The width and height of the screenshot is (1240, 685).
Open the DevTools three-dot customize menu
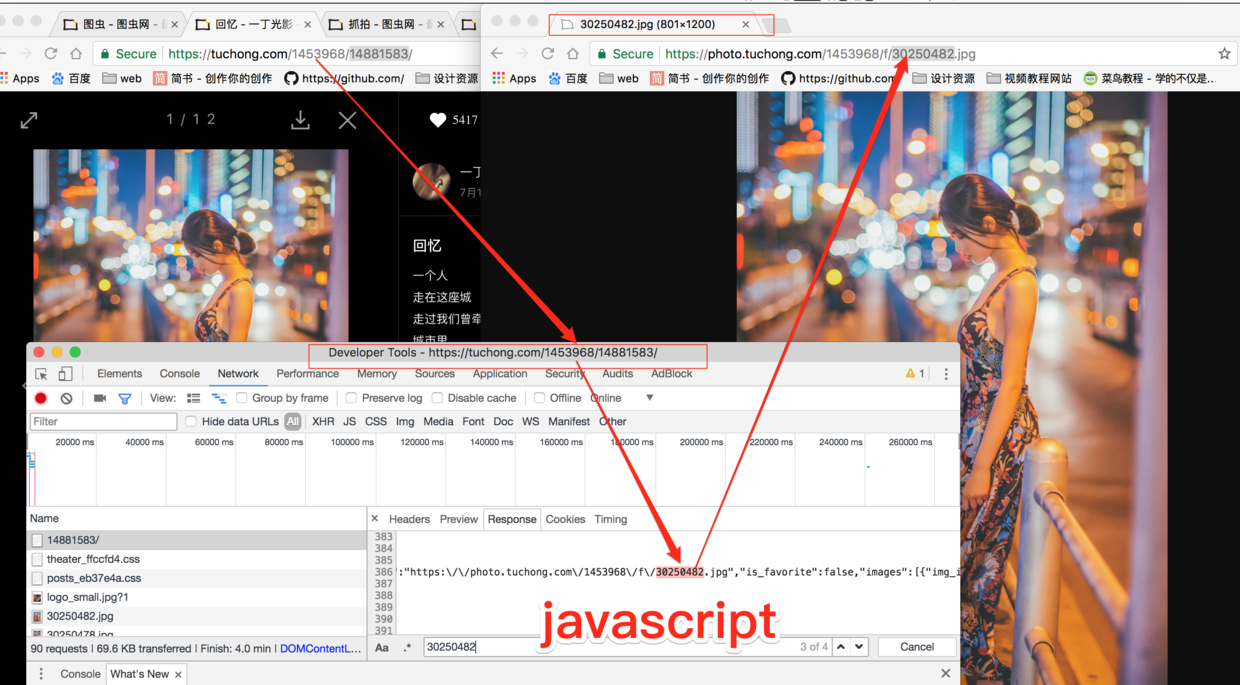click(946, 374)
